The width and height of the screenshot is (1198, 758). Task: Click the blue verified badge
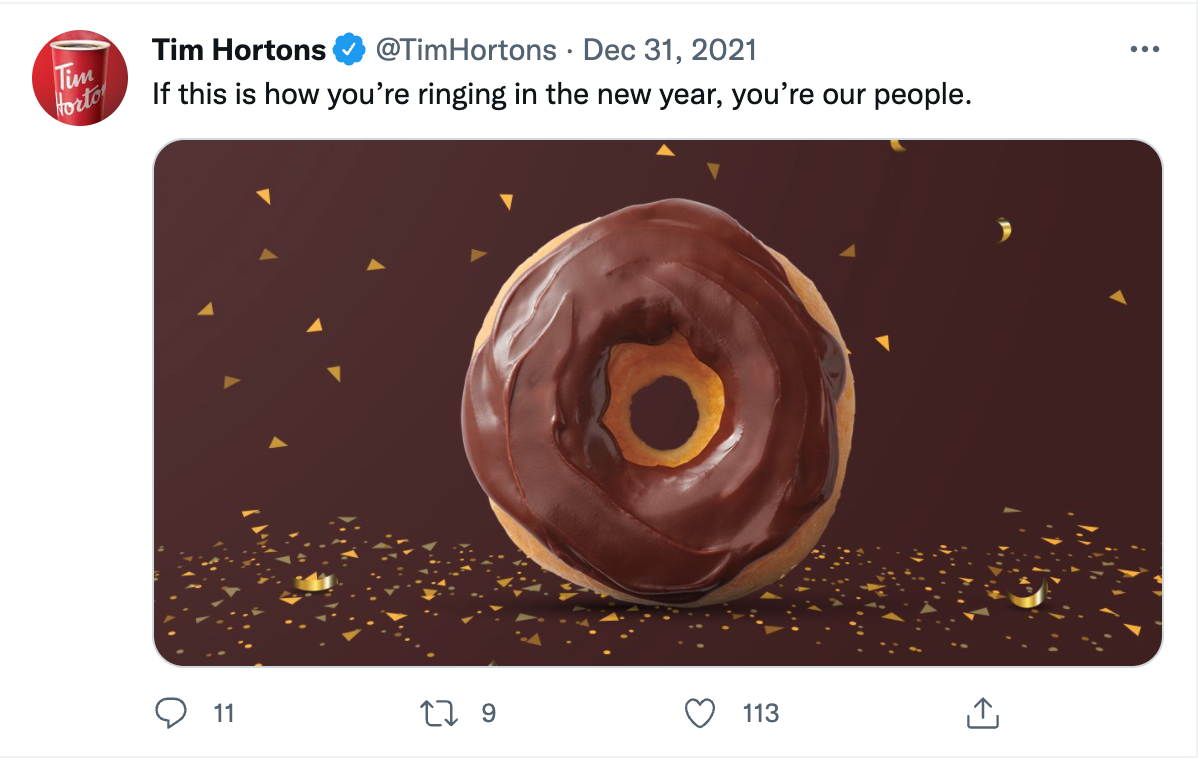click(x=349, y=50)
